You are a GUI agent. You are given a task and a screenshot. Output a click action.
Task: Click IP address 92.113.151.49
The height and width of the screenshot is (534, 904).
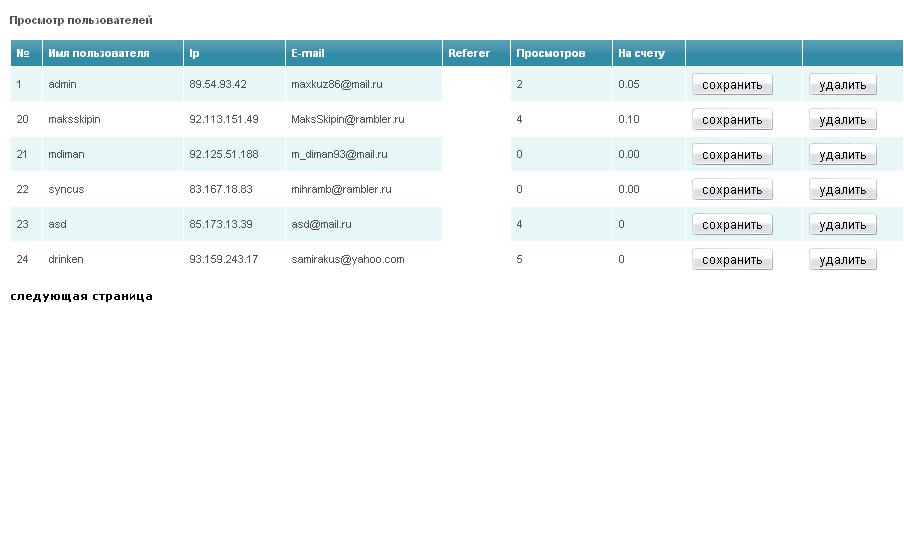coord(224,119)
